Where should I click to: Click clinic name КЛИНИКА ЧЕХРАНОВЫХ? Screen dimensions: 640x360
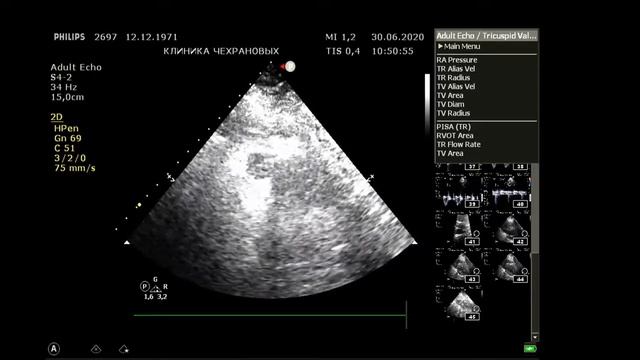click(221, 51)
